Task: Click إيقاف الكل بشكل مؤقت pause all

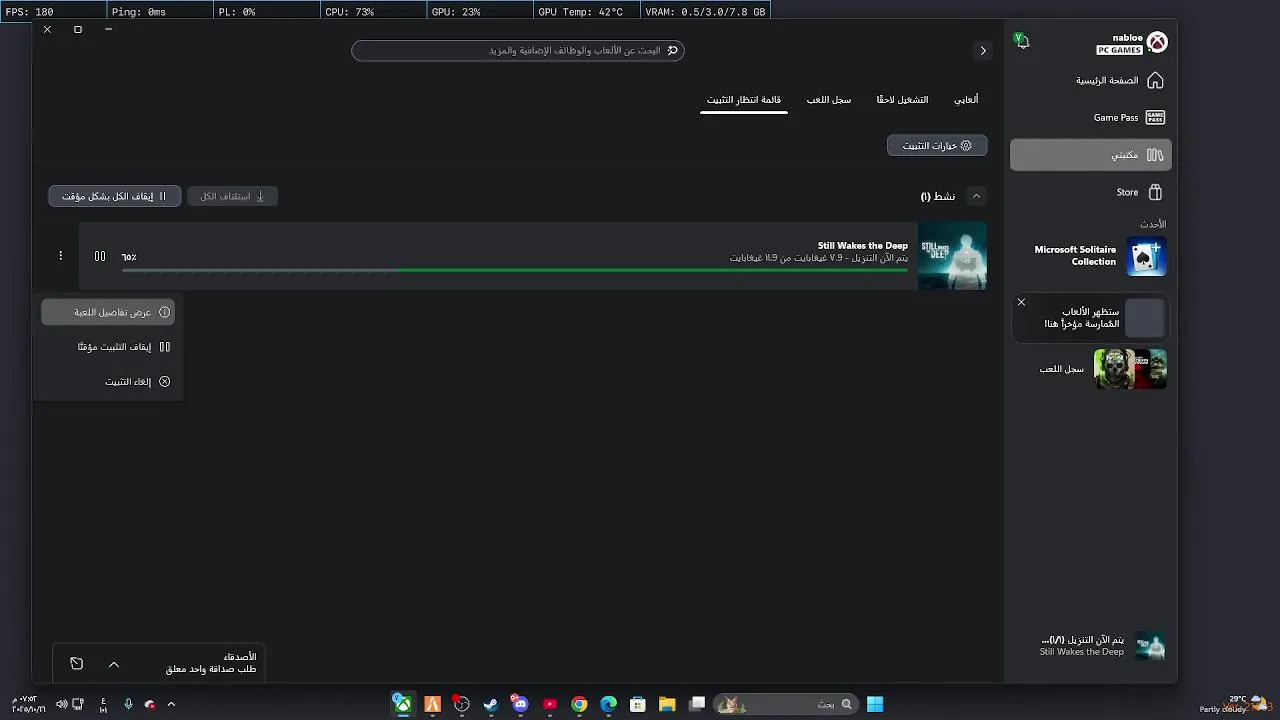Action: [115, 196]
